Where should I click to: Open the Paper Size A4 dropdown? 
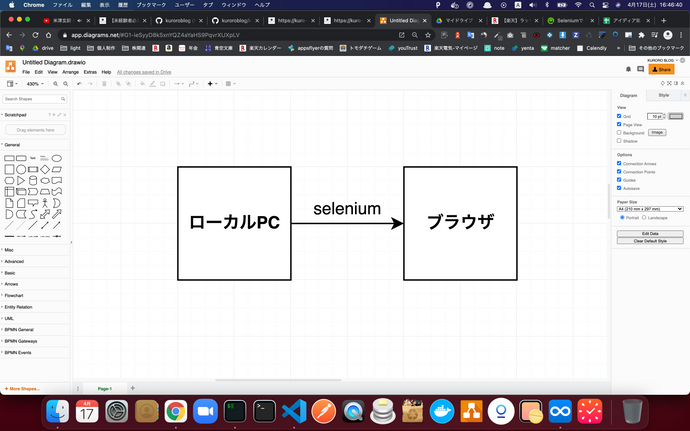coord(650,209)
